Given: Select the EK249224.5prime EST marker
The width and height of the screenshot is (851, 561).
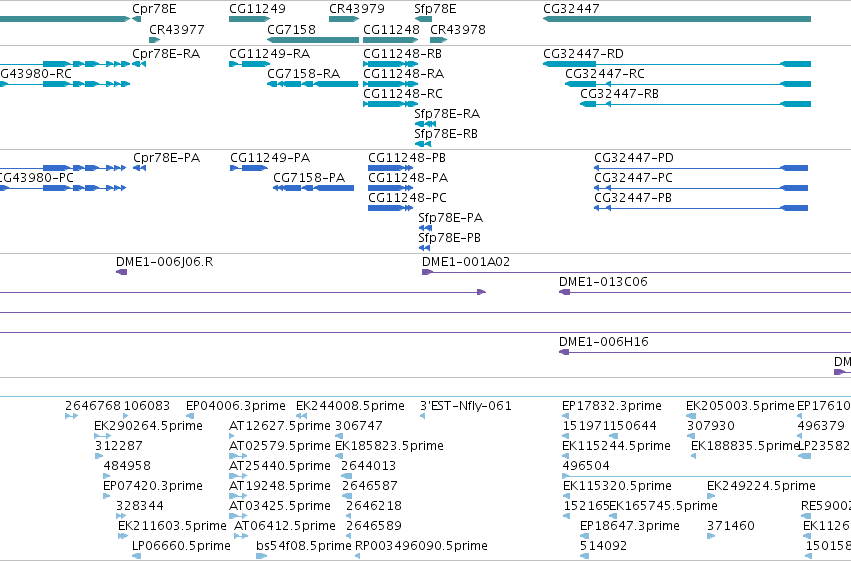Looking at the screenshot, I should point(711,496).
